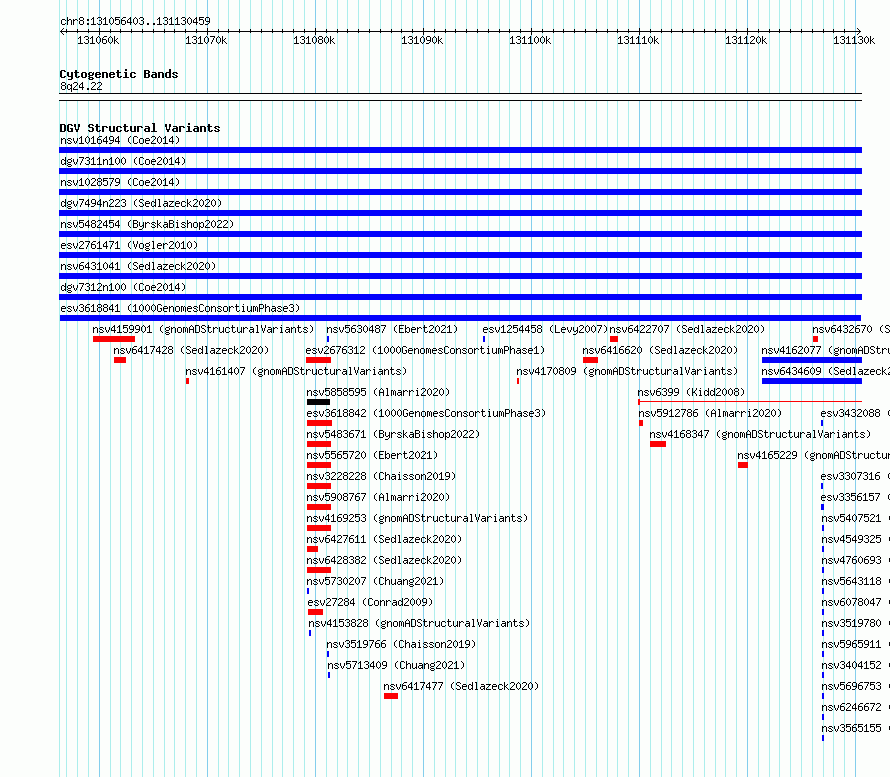Click nsv5565720 (Ebert2021) label
This screenshot has width=890, height=777.
pos(372,455)
